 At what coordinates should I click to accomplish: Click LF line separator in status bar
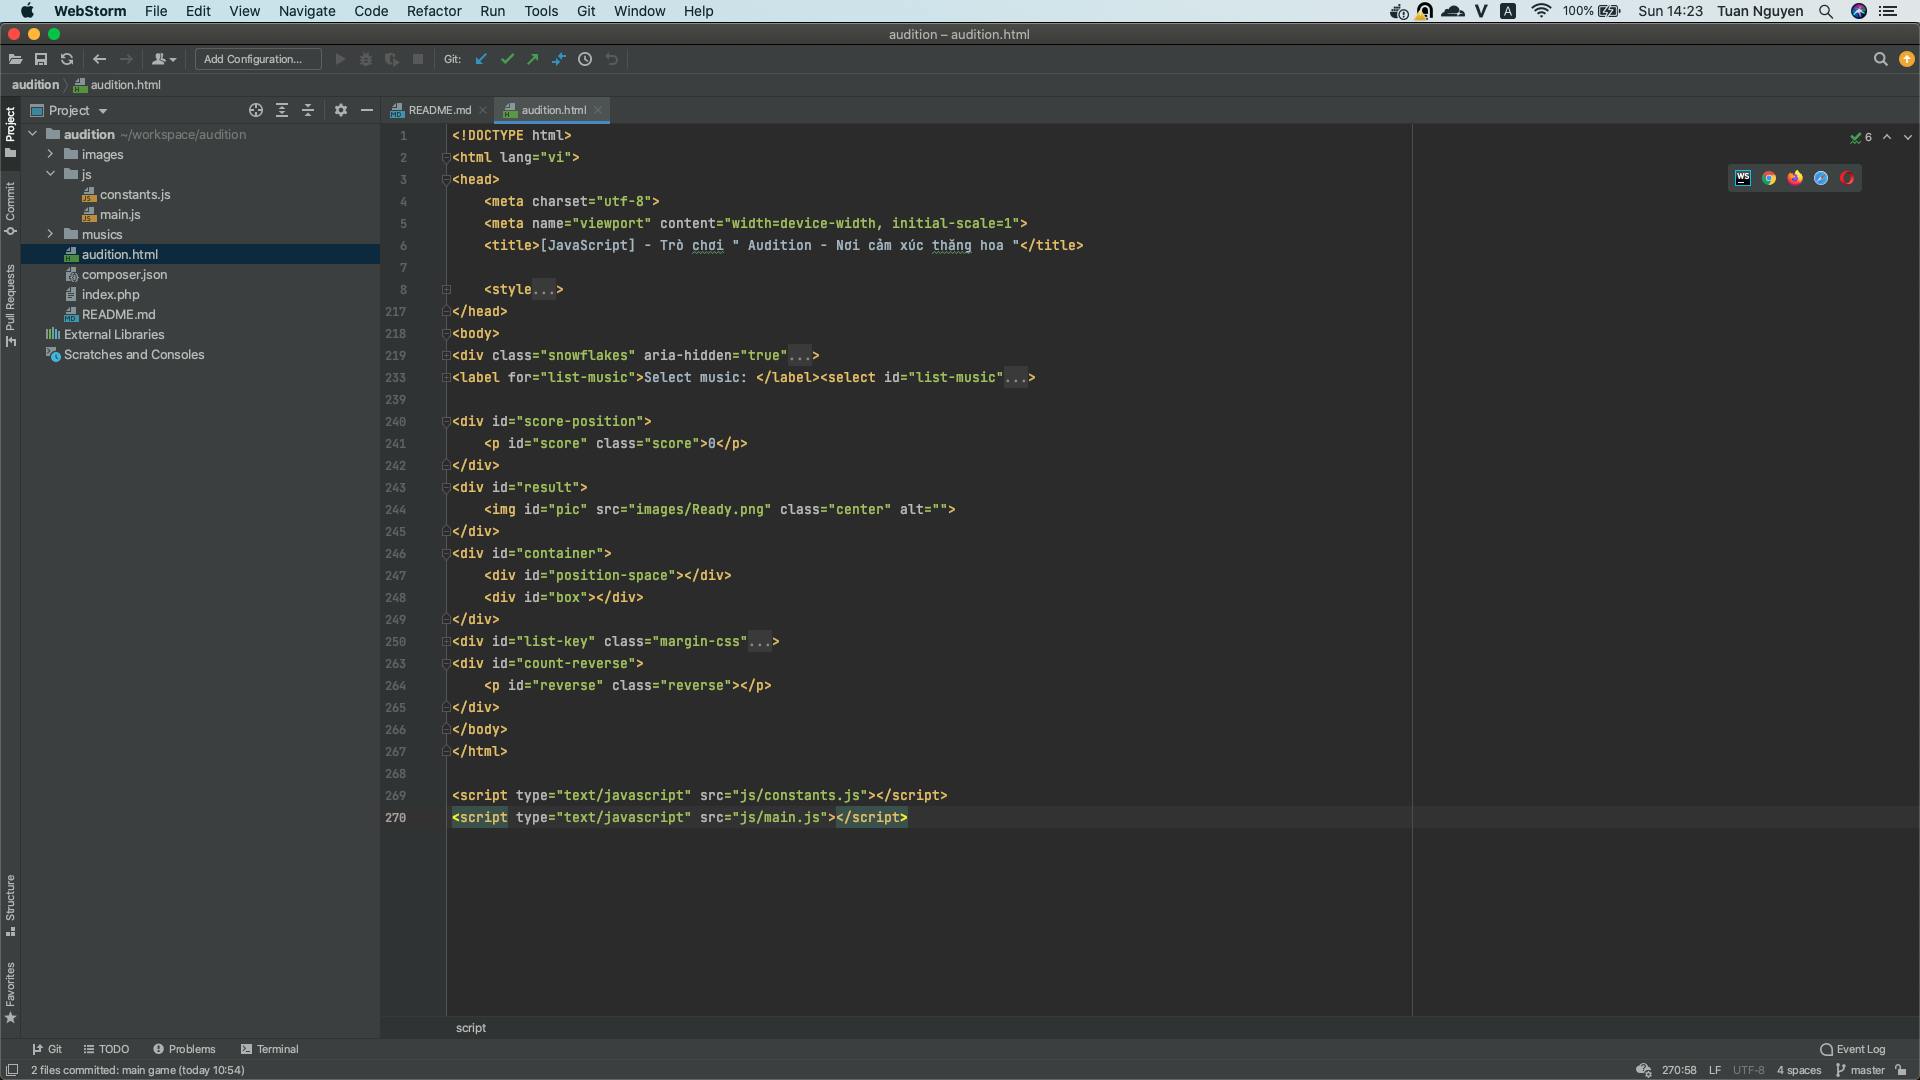point(1715,1070)
